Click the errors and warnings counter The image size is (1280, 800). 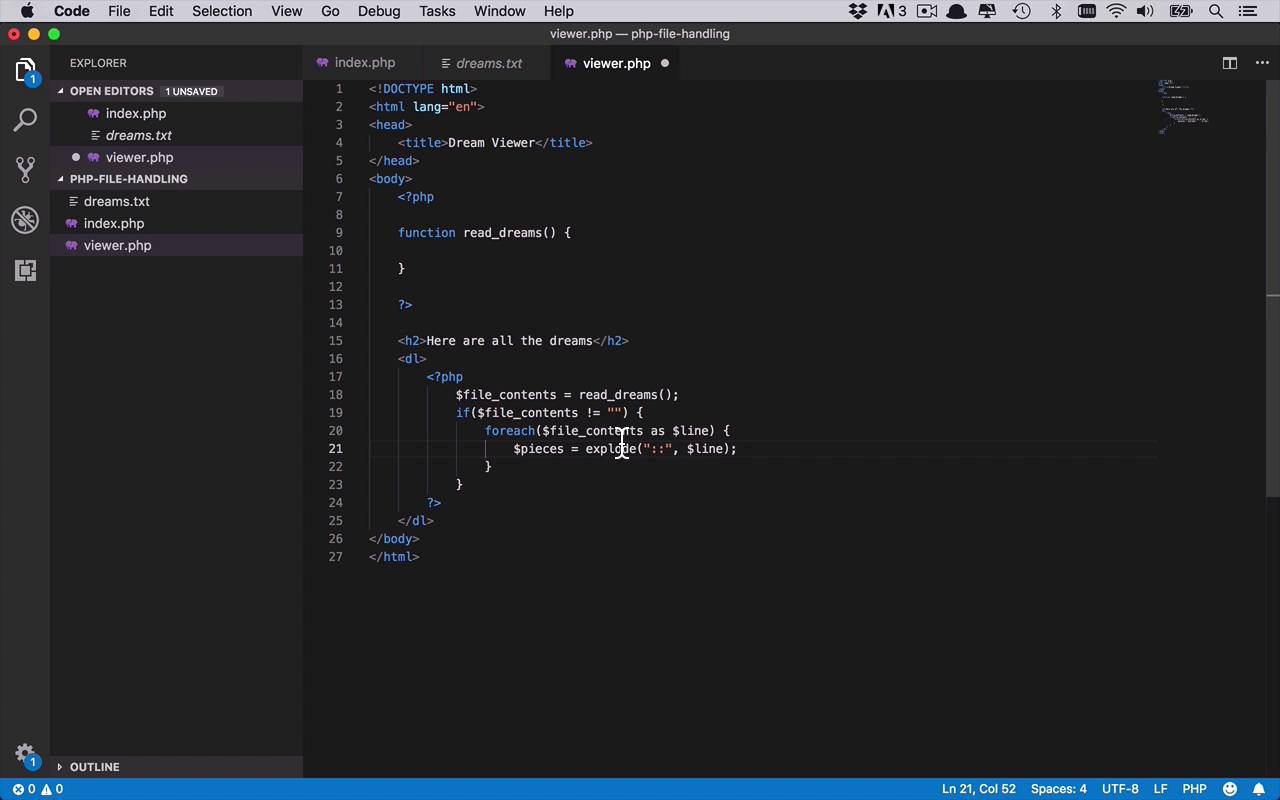(x=38, y=789)
